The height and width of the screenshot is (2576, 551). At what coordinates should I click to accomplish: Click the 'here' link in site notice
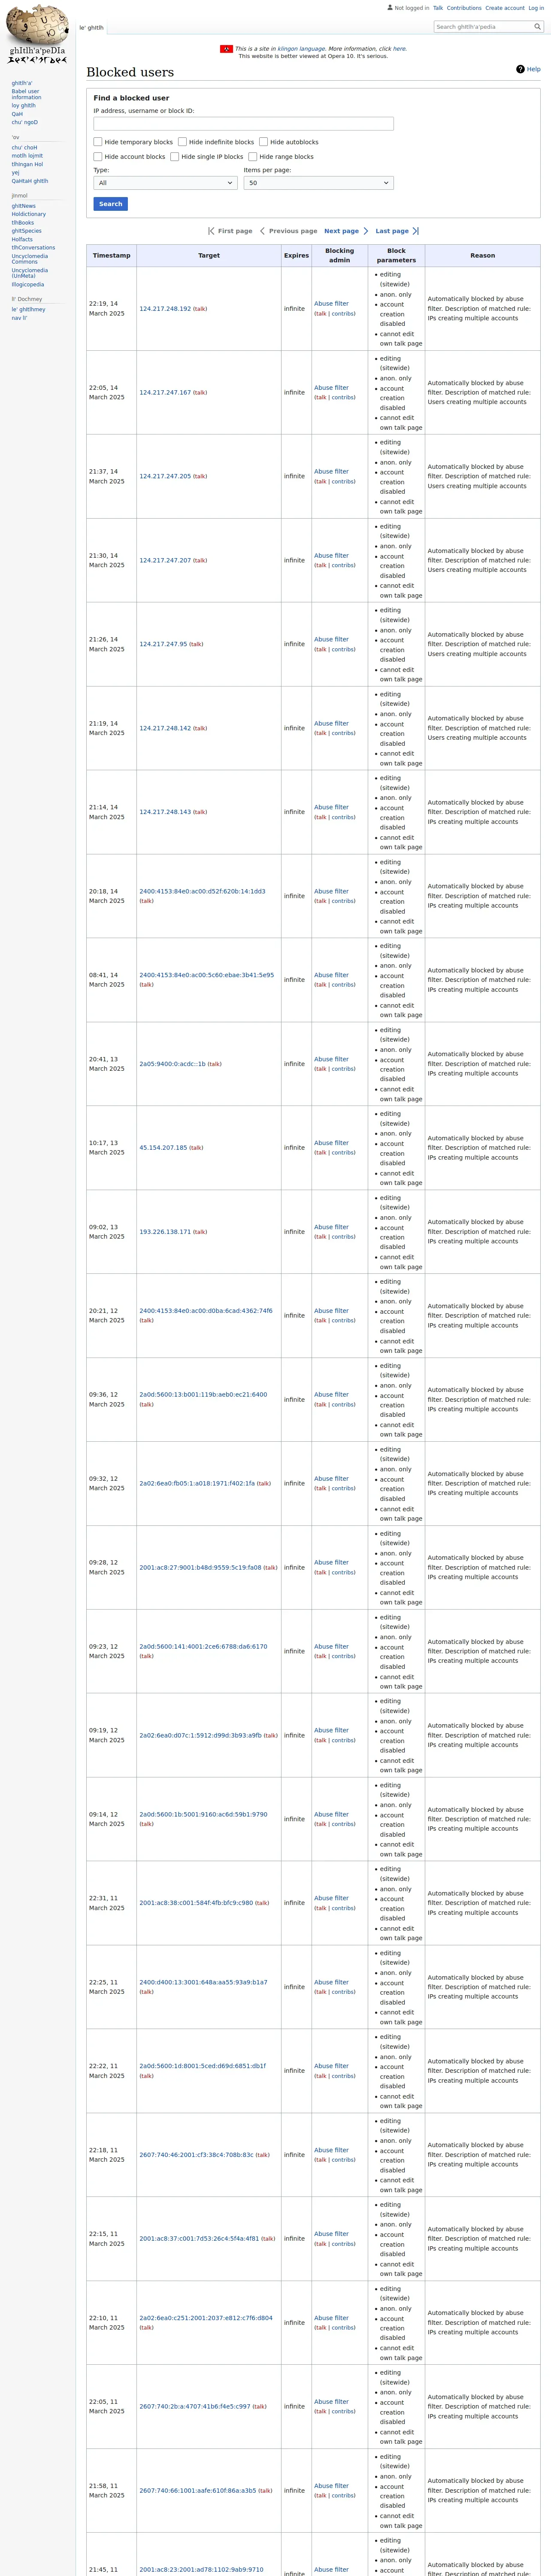(x=399, y=49)
